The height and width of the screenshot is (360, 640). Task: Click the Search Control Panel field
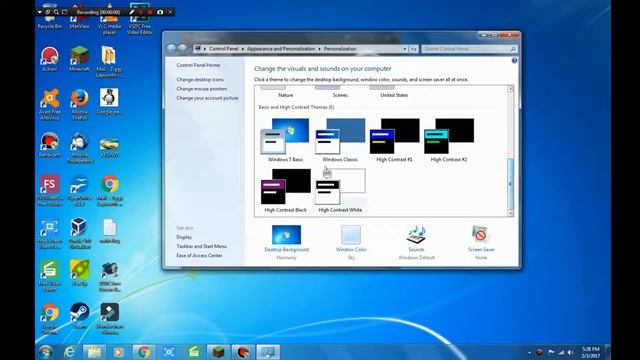click(469, 49)
